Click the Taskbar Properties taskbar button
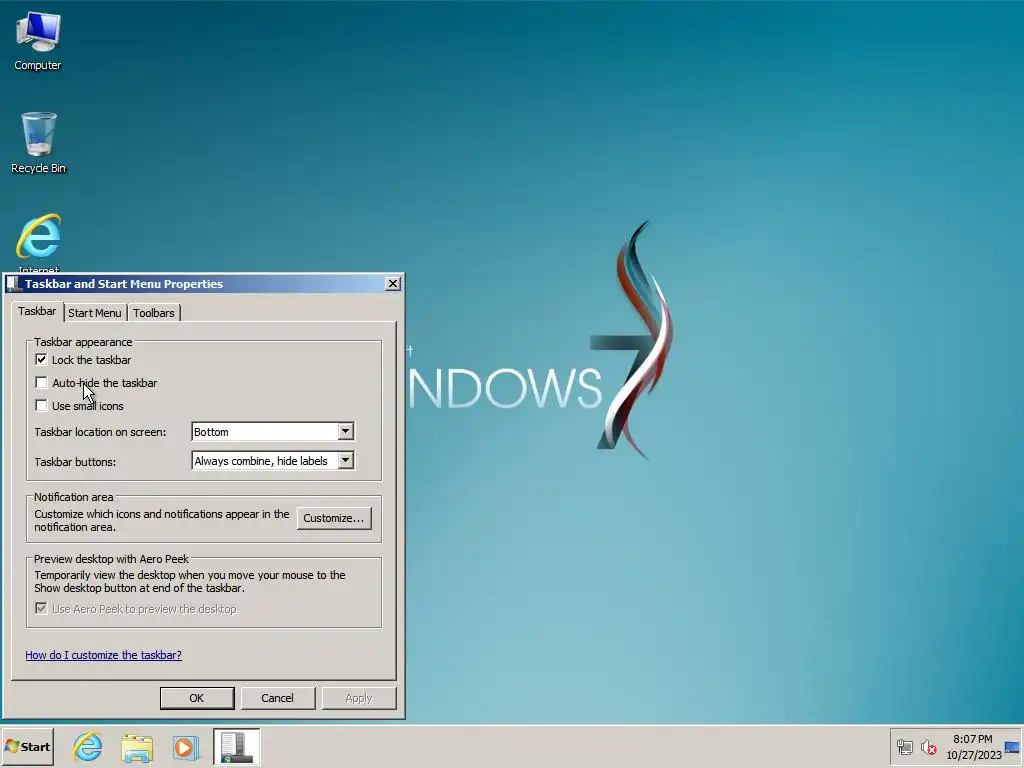 tap(236, 747)
